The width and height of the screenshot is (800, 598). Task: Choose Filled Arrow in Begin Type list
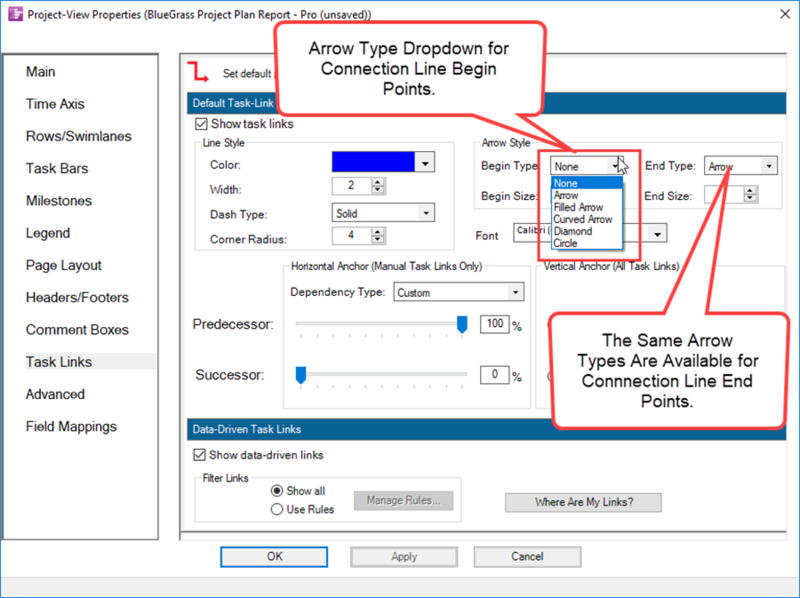[587, 207]
